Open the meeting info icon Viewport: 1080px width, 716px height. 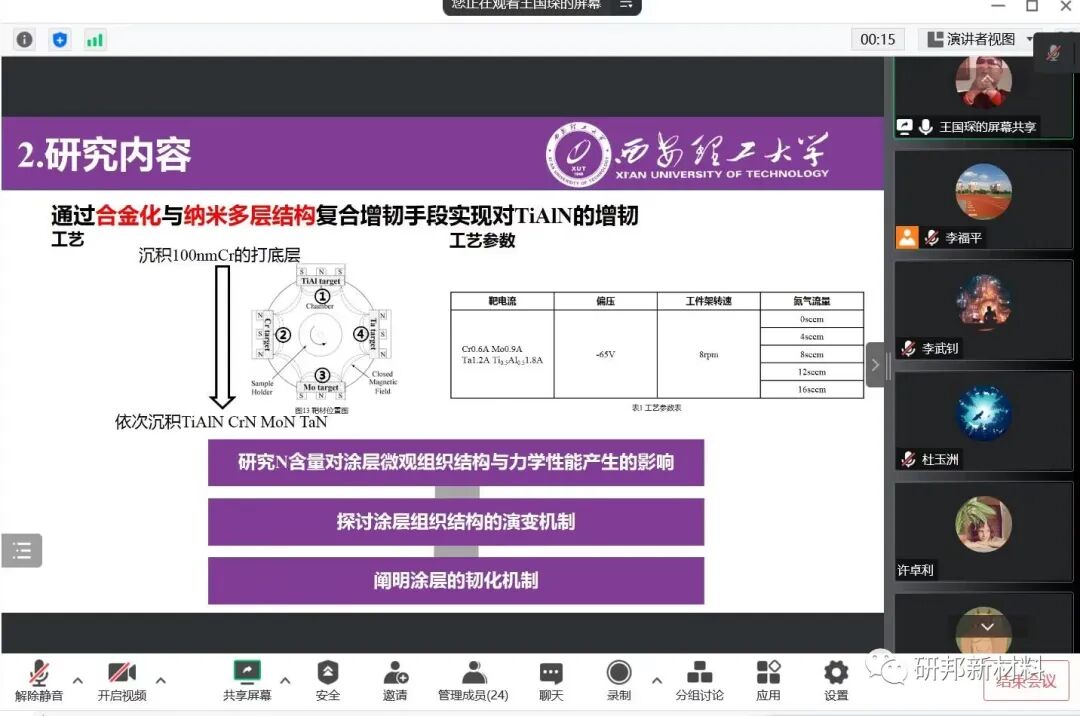pos(24,40)
